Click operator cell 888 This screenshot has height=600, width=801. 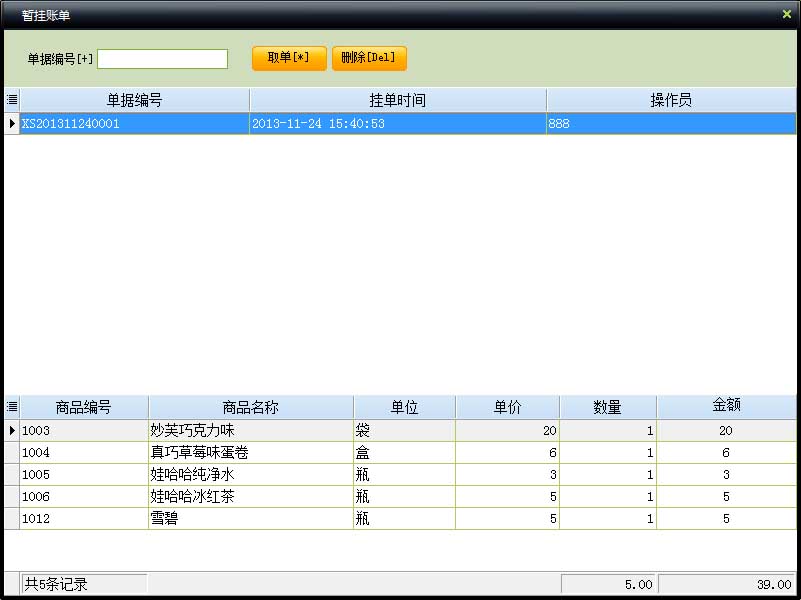(671, 123)
